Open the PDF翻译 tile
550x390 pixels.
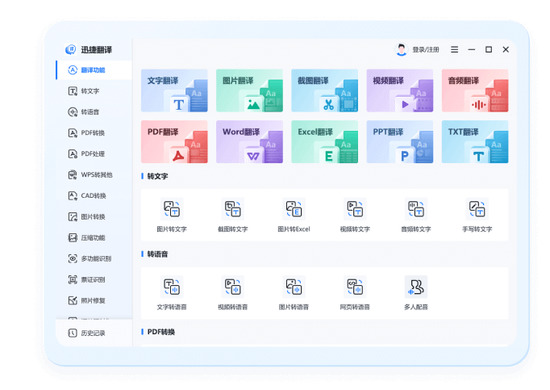pyautogui.click(x=174, y=142)
